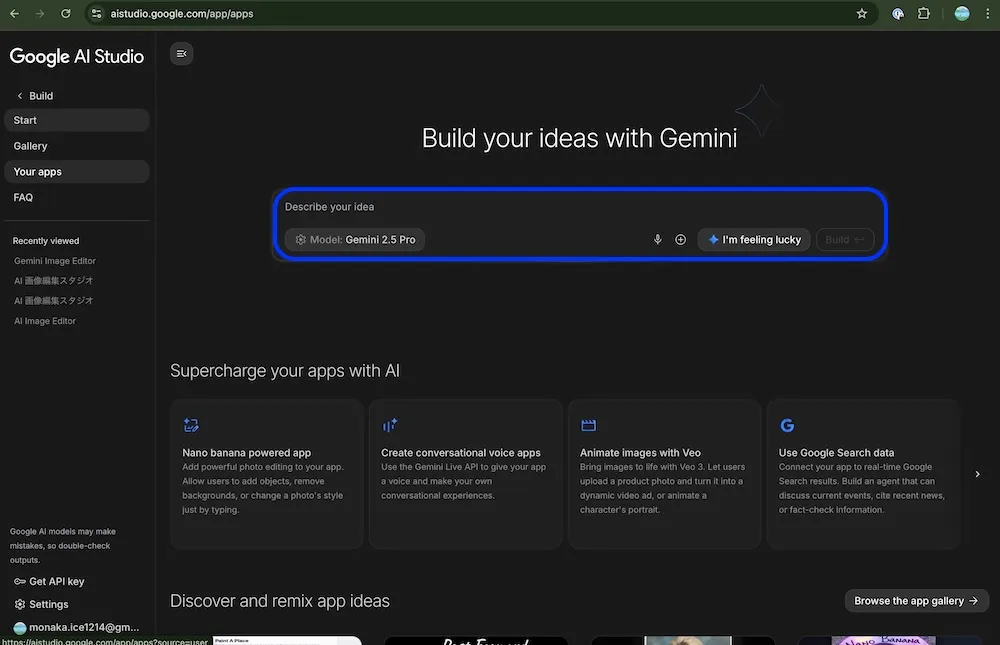The height and width of the screenshot is (645, 1000).
Task: Collapse the sidebar with the panel toggle icon
Action: pos(181,54)
